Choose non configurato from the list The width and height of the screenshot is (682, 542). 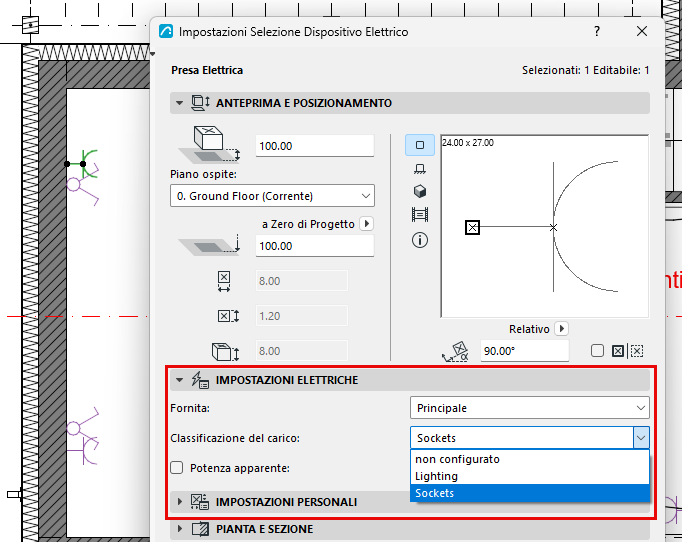tap(529, 459)
